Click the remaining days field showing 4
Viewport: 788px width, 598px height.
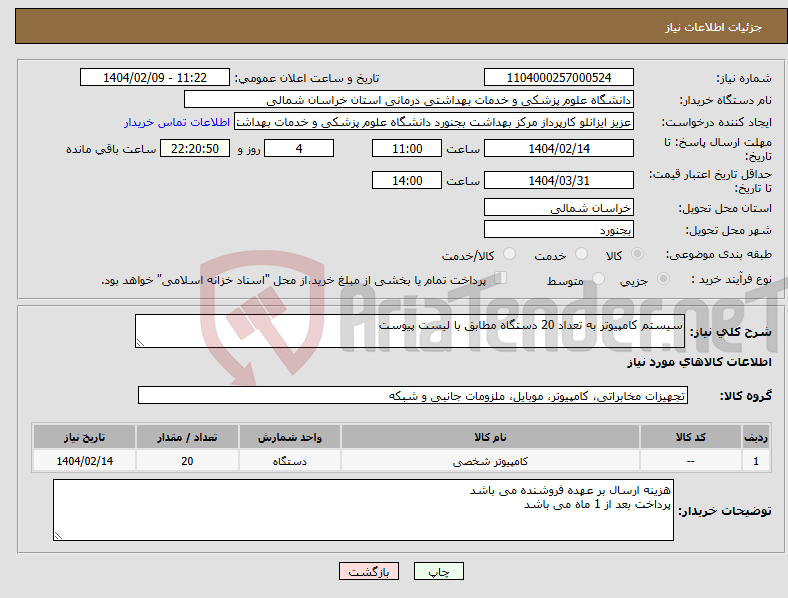point(299,148)
